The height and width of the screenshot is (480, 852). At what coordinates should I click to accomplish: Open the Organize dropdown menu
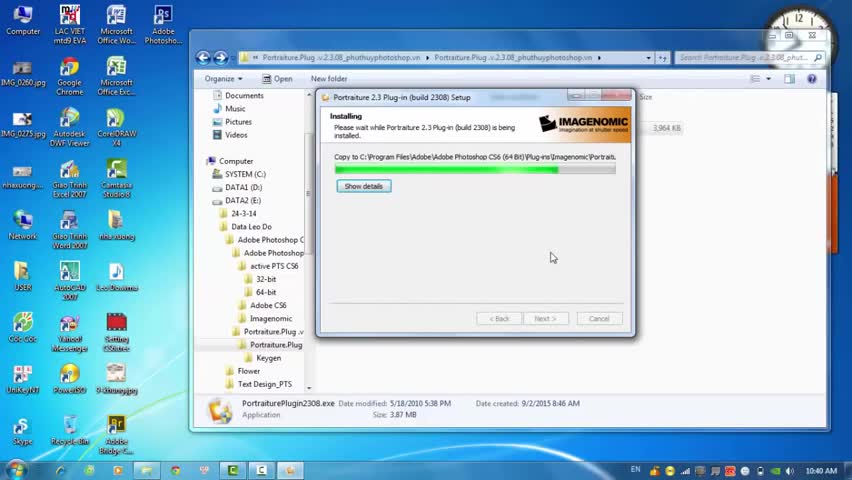click(223, 79)
